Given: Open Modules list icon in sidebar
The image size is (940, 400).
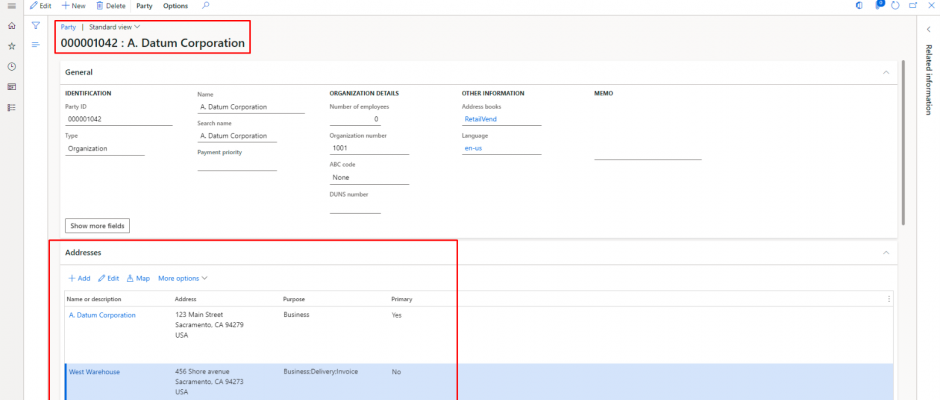Looking at the screenshot, I should [11, 107].
